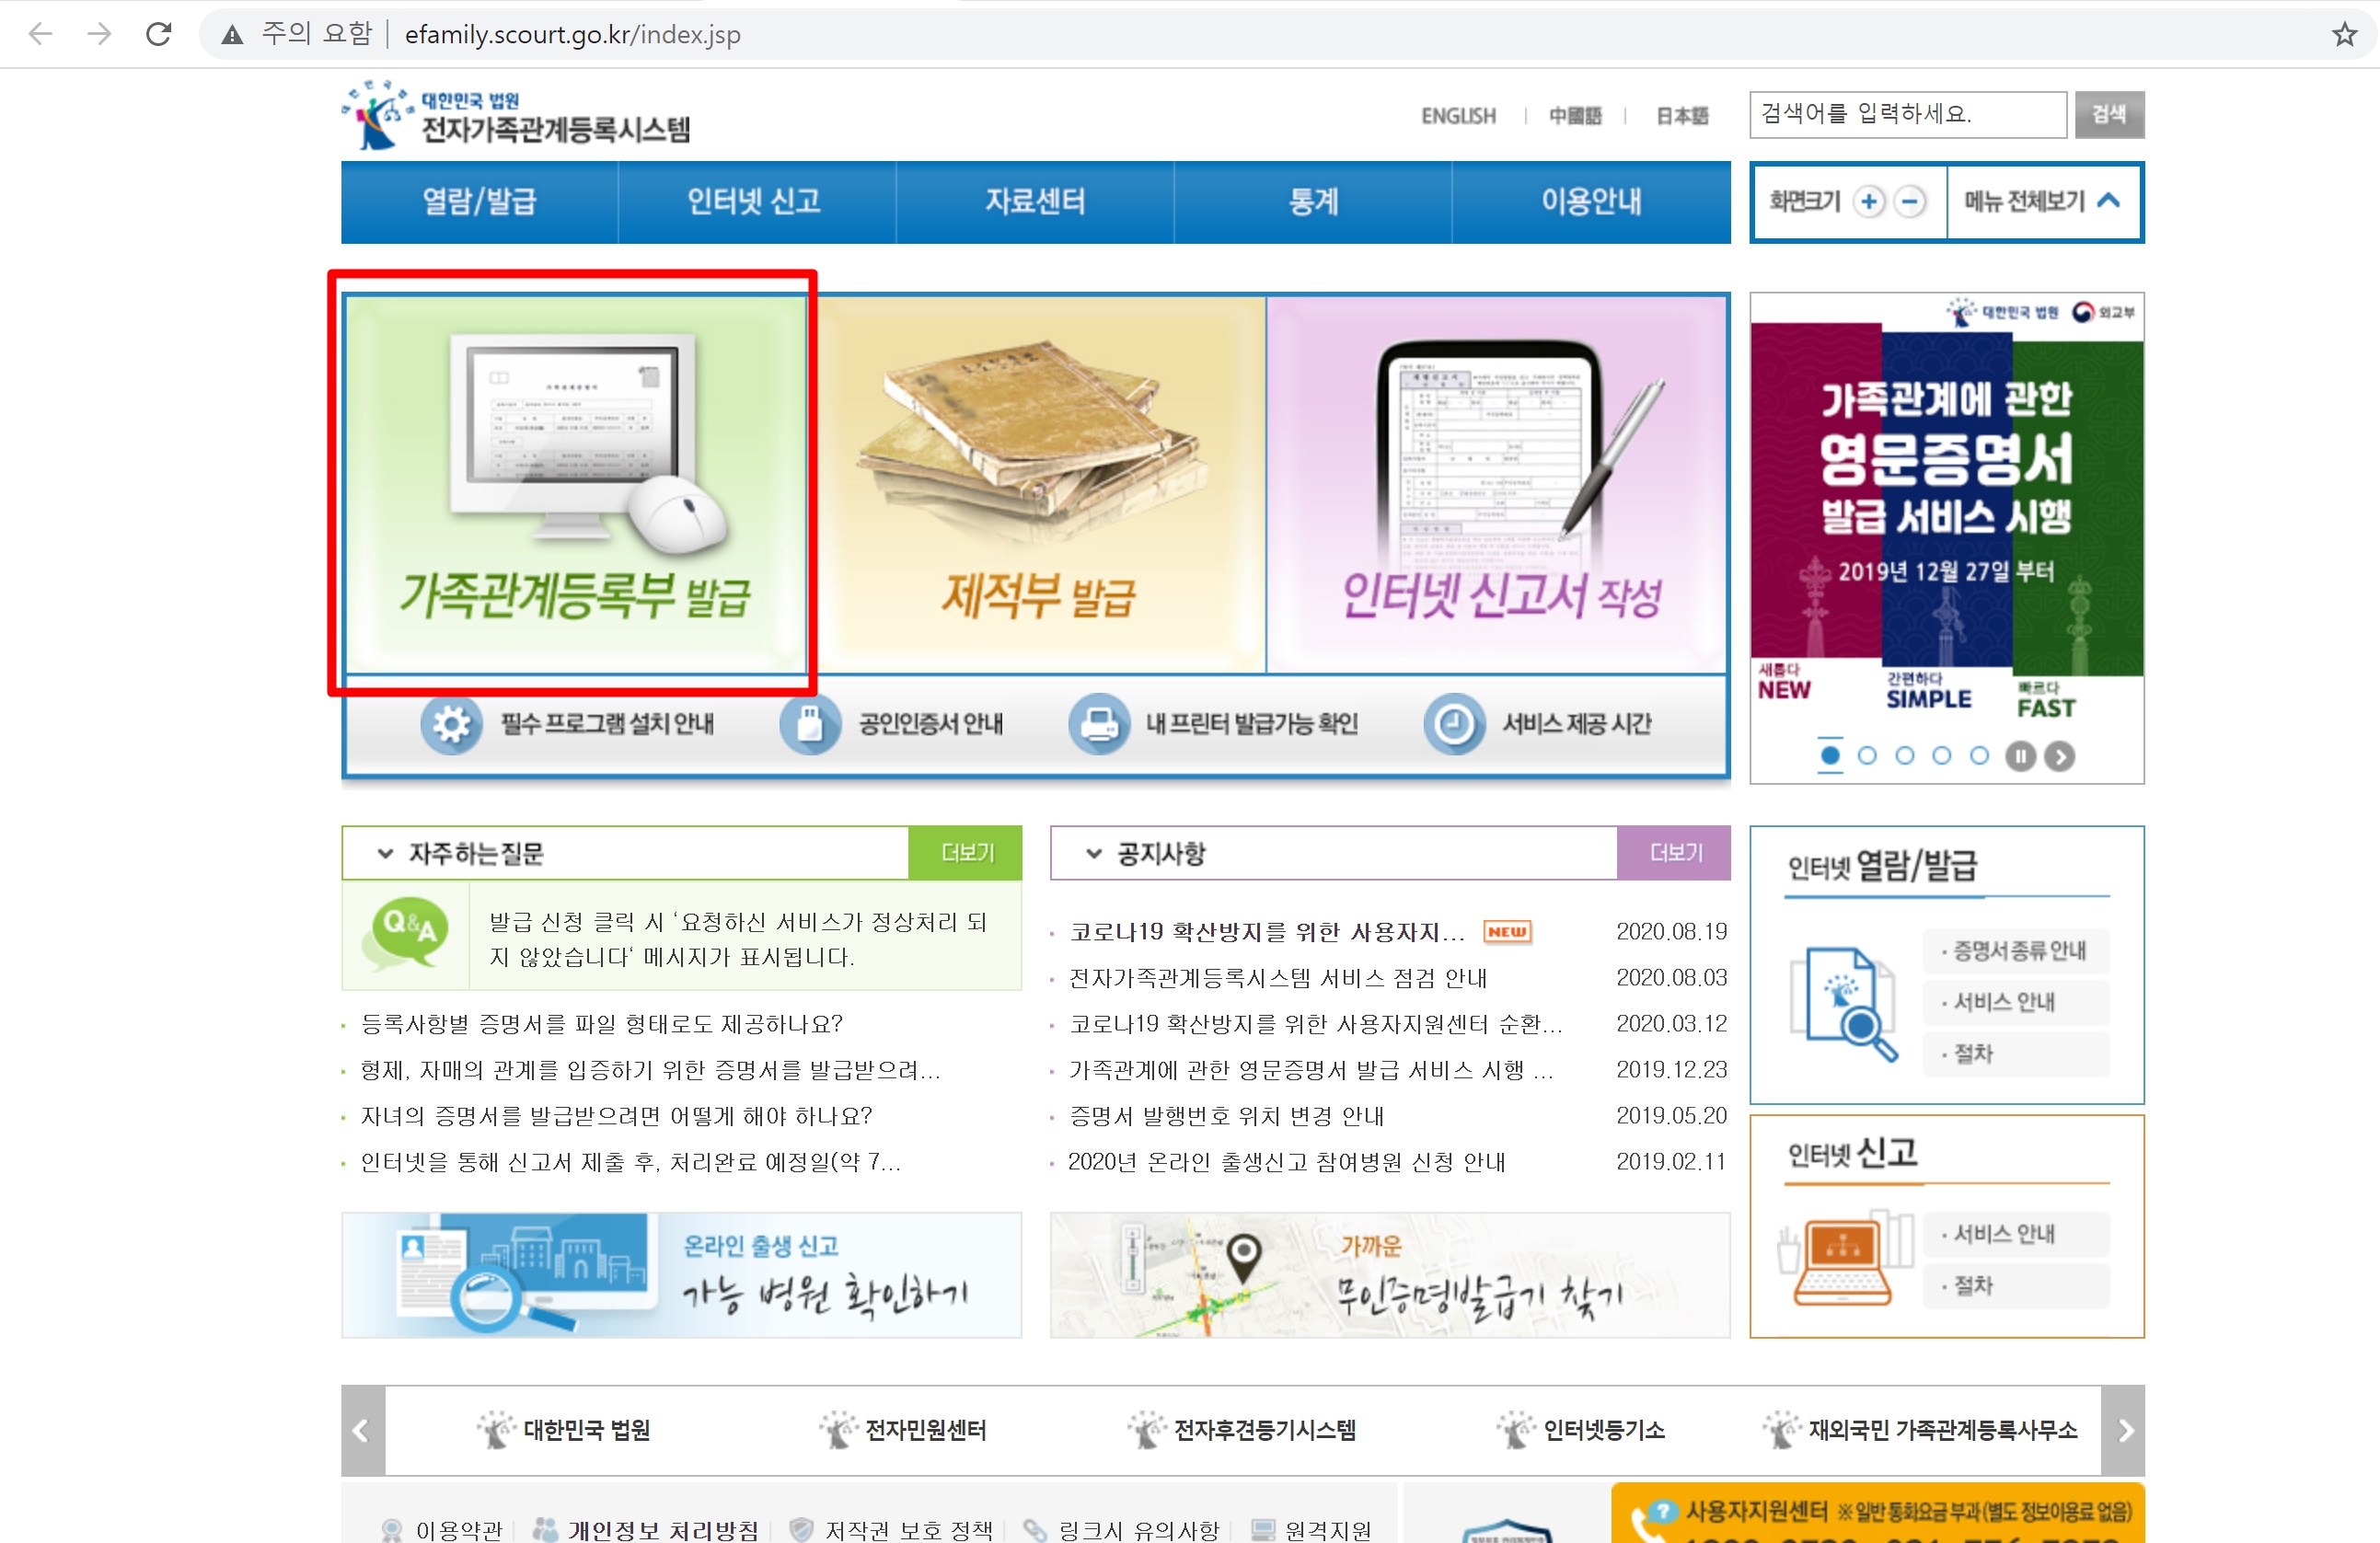Open the 제적부 발급 tile
The width and height of the screenshot is (2380, 1543).
point(1037,484)
